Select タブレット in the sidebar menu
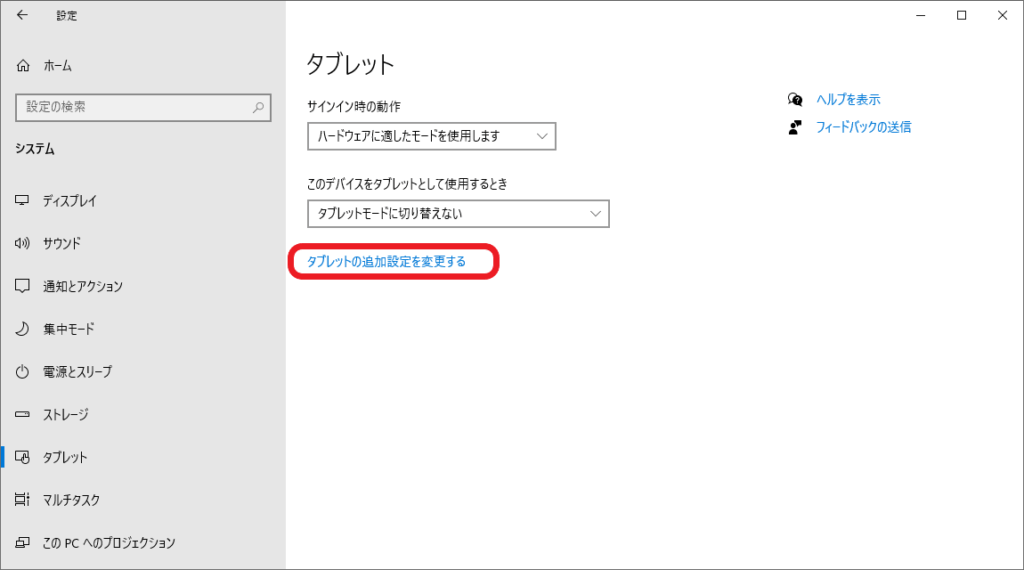 [65, 457]
